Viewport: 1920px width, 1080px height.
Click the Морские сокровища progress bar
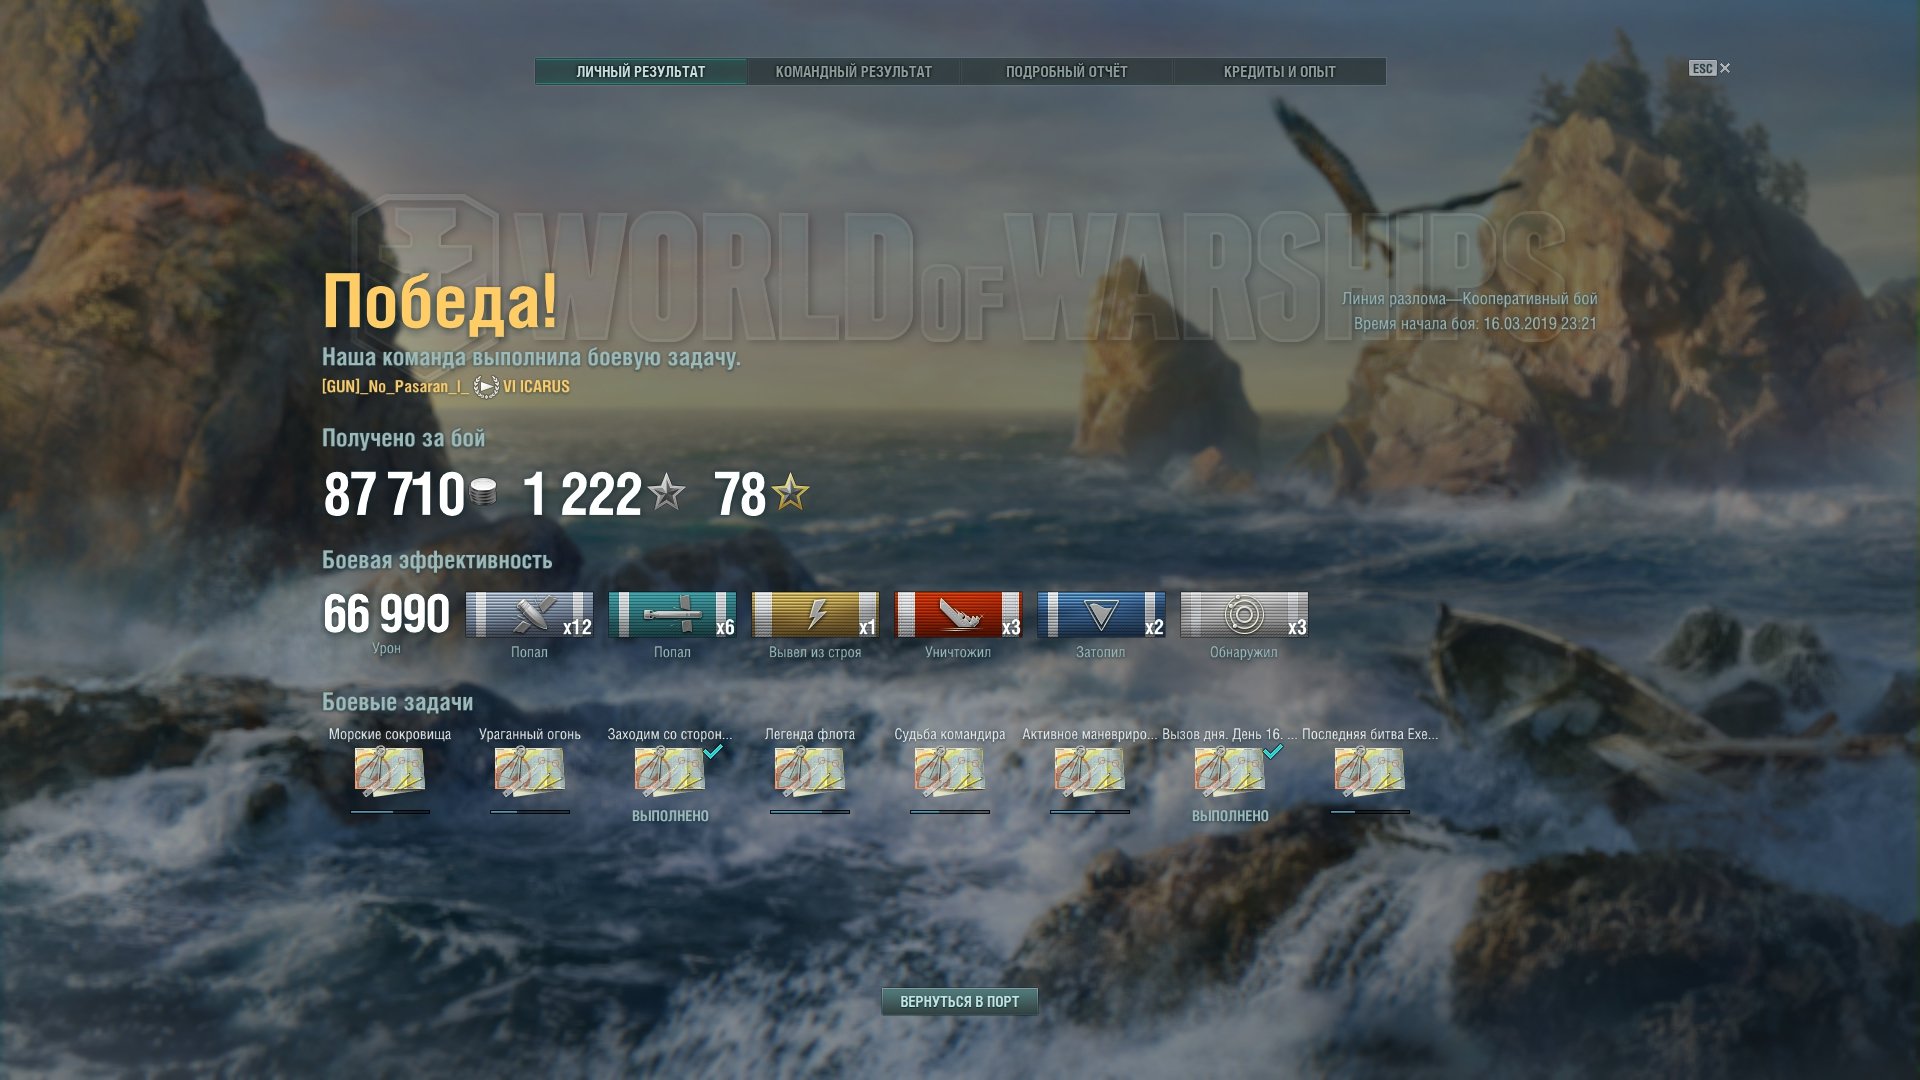(390, 812)
